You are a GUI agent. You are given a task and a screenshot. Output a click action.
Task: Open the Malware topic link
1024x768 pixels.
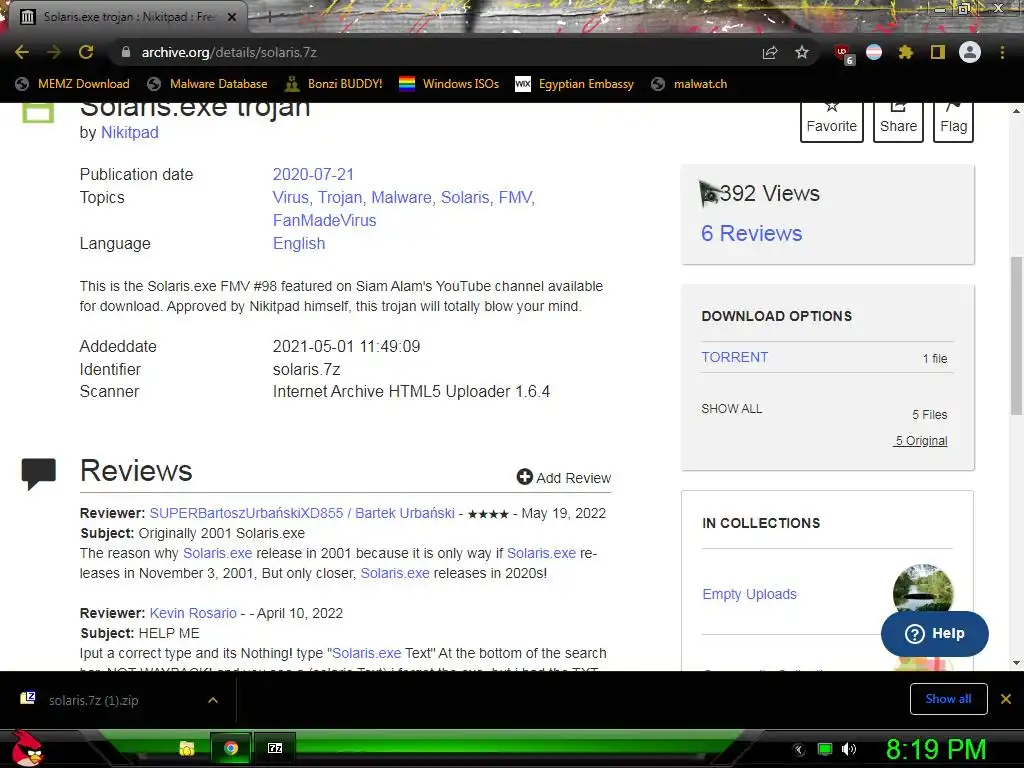click(404, 197)
